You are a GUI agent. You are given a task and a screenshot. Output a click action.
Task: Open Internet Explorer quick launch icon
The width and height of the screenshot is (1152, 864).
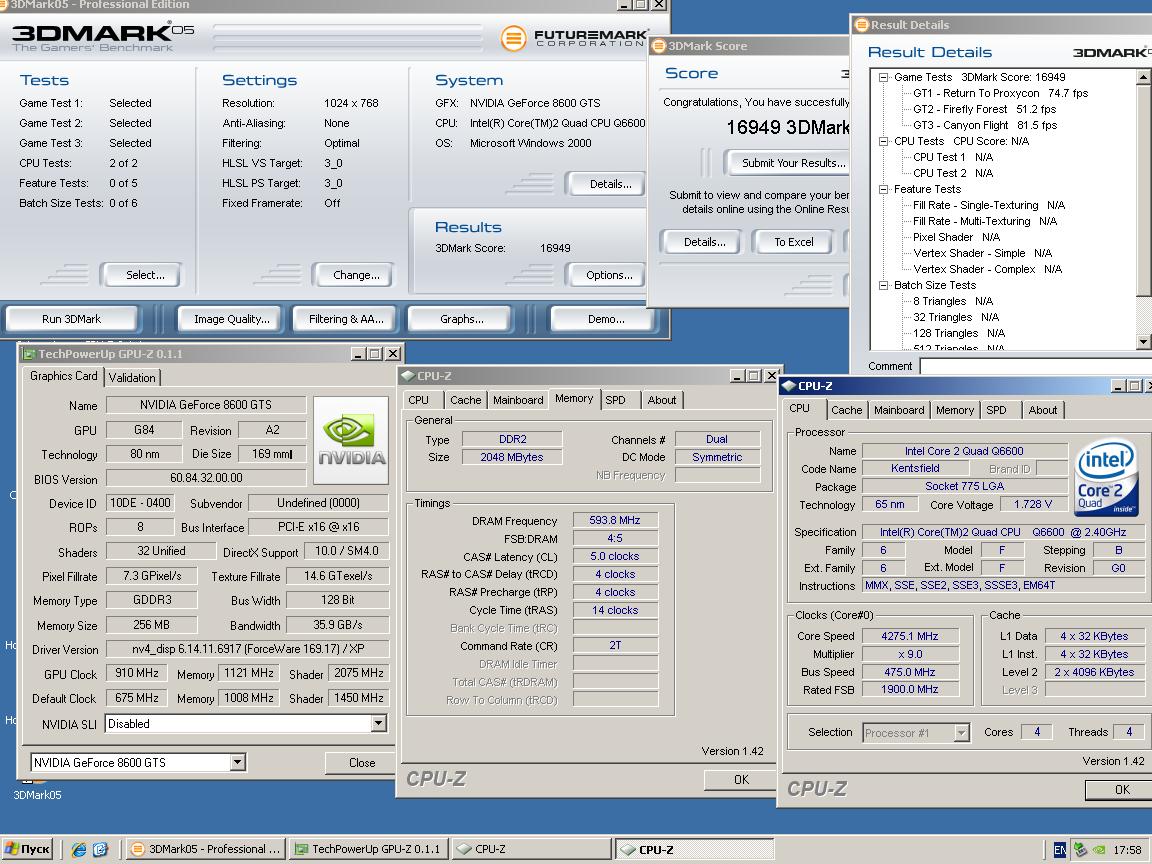coord(78,849)
